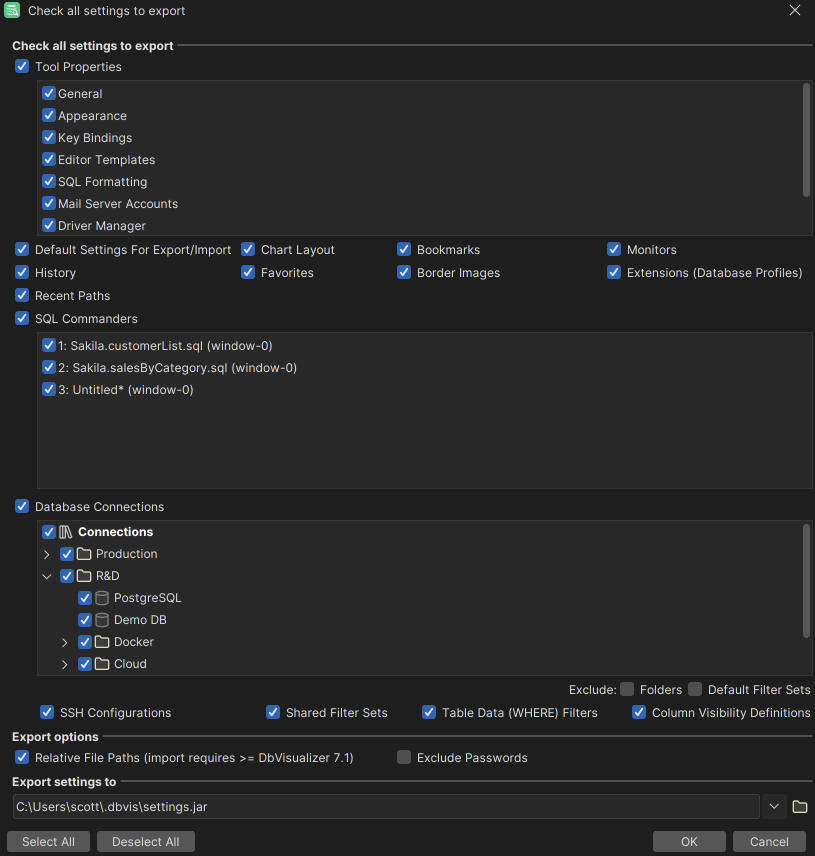This screenshot has height=856, width=815.
Task: Confirm export with the OK button
Action: (x=689, y=842)
